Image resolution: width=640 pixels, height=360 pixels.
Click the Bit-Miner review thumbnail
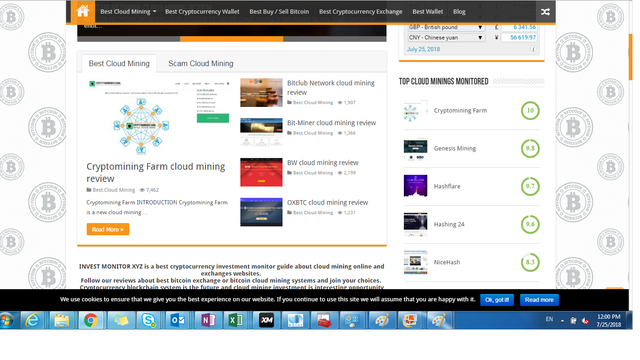click(x=261, y=132)
